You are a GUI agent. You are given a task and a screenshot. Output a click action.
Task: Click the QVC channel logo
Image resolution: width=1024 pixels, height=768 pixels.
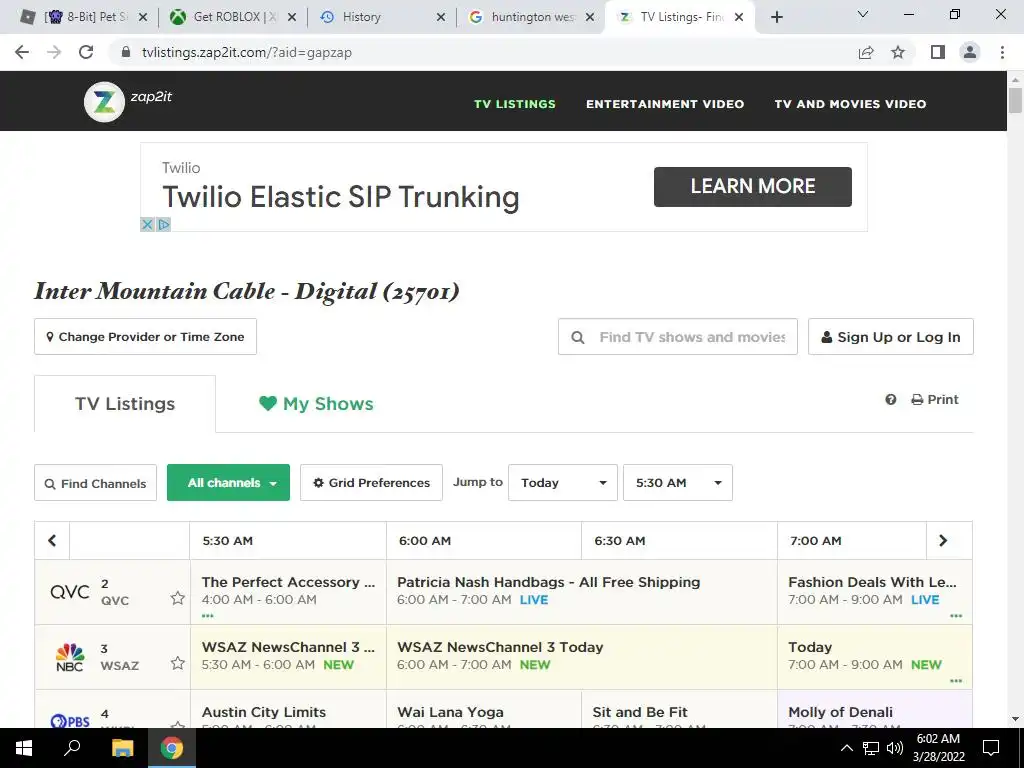[x=70, y=592]
